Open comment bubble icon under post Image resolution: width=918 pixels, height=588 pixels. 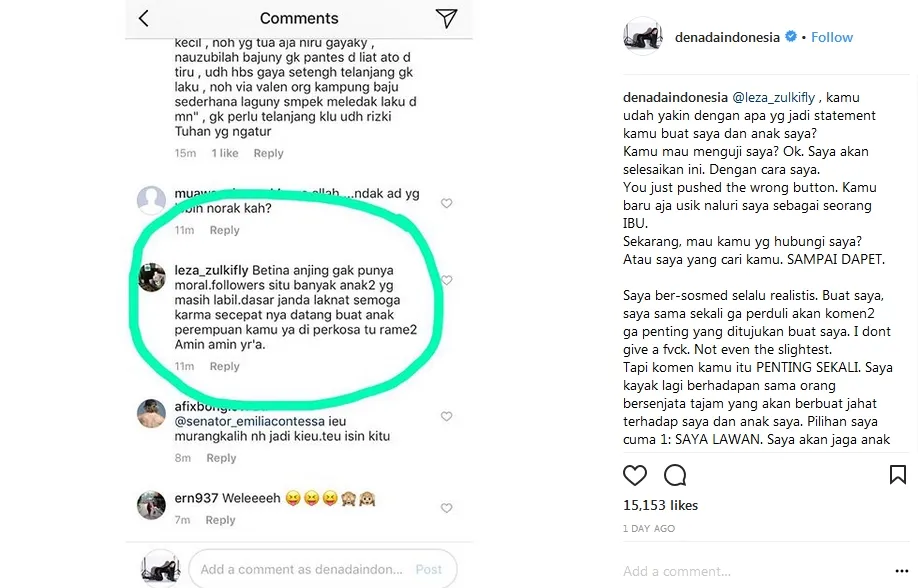(x=675, y=475)
